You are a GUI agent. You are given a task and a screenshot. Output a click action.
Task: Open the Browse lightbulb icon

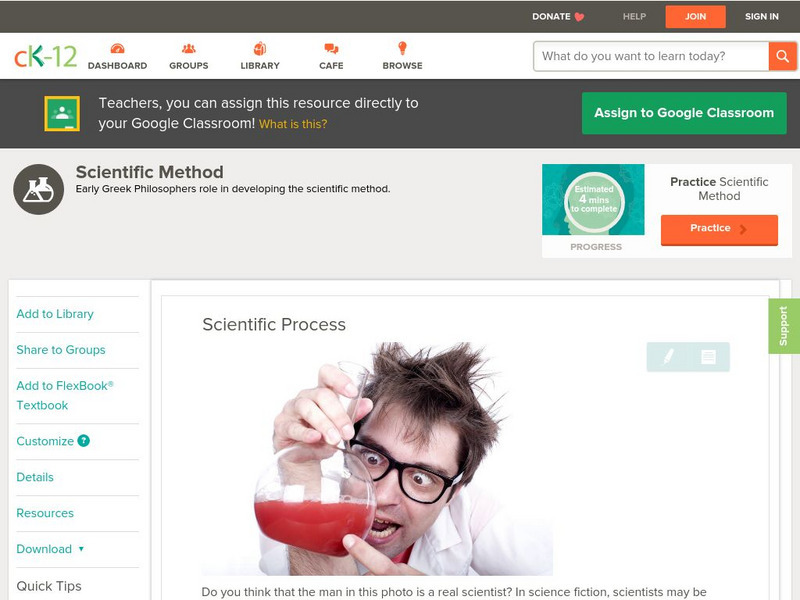click(x=402, y=48)
